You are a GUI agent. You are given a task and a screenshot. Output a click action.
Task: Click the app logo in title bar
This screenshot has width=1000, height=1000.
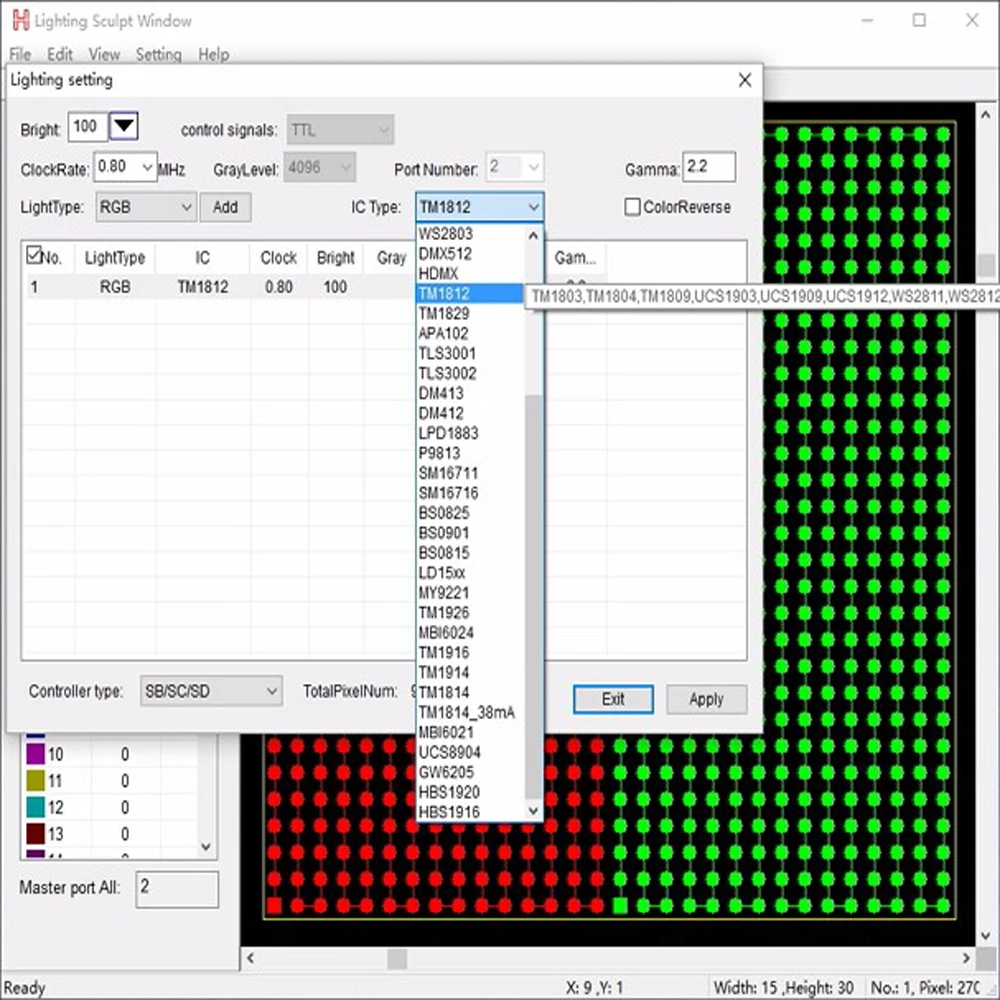coord(21,20)
